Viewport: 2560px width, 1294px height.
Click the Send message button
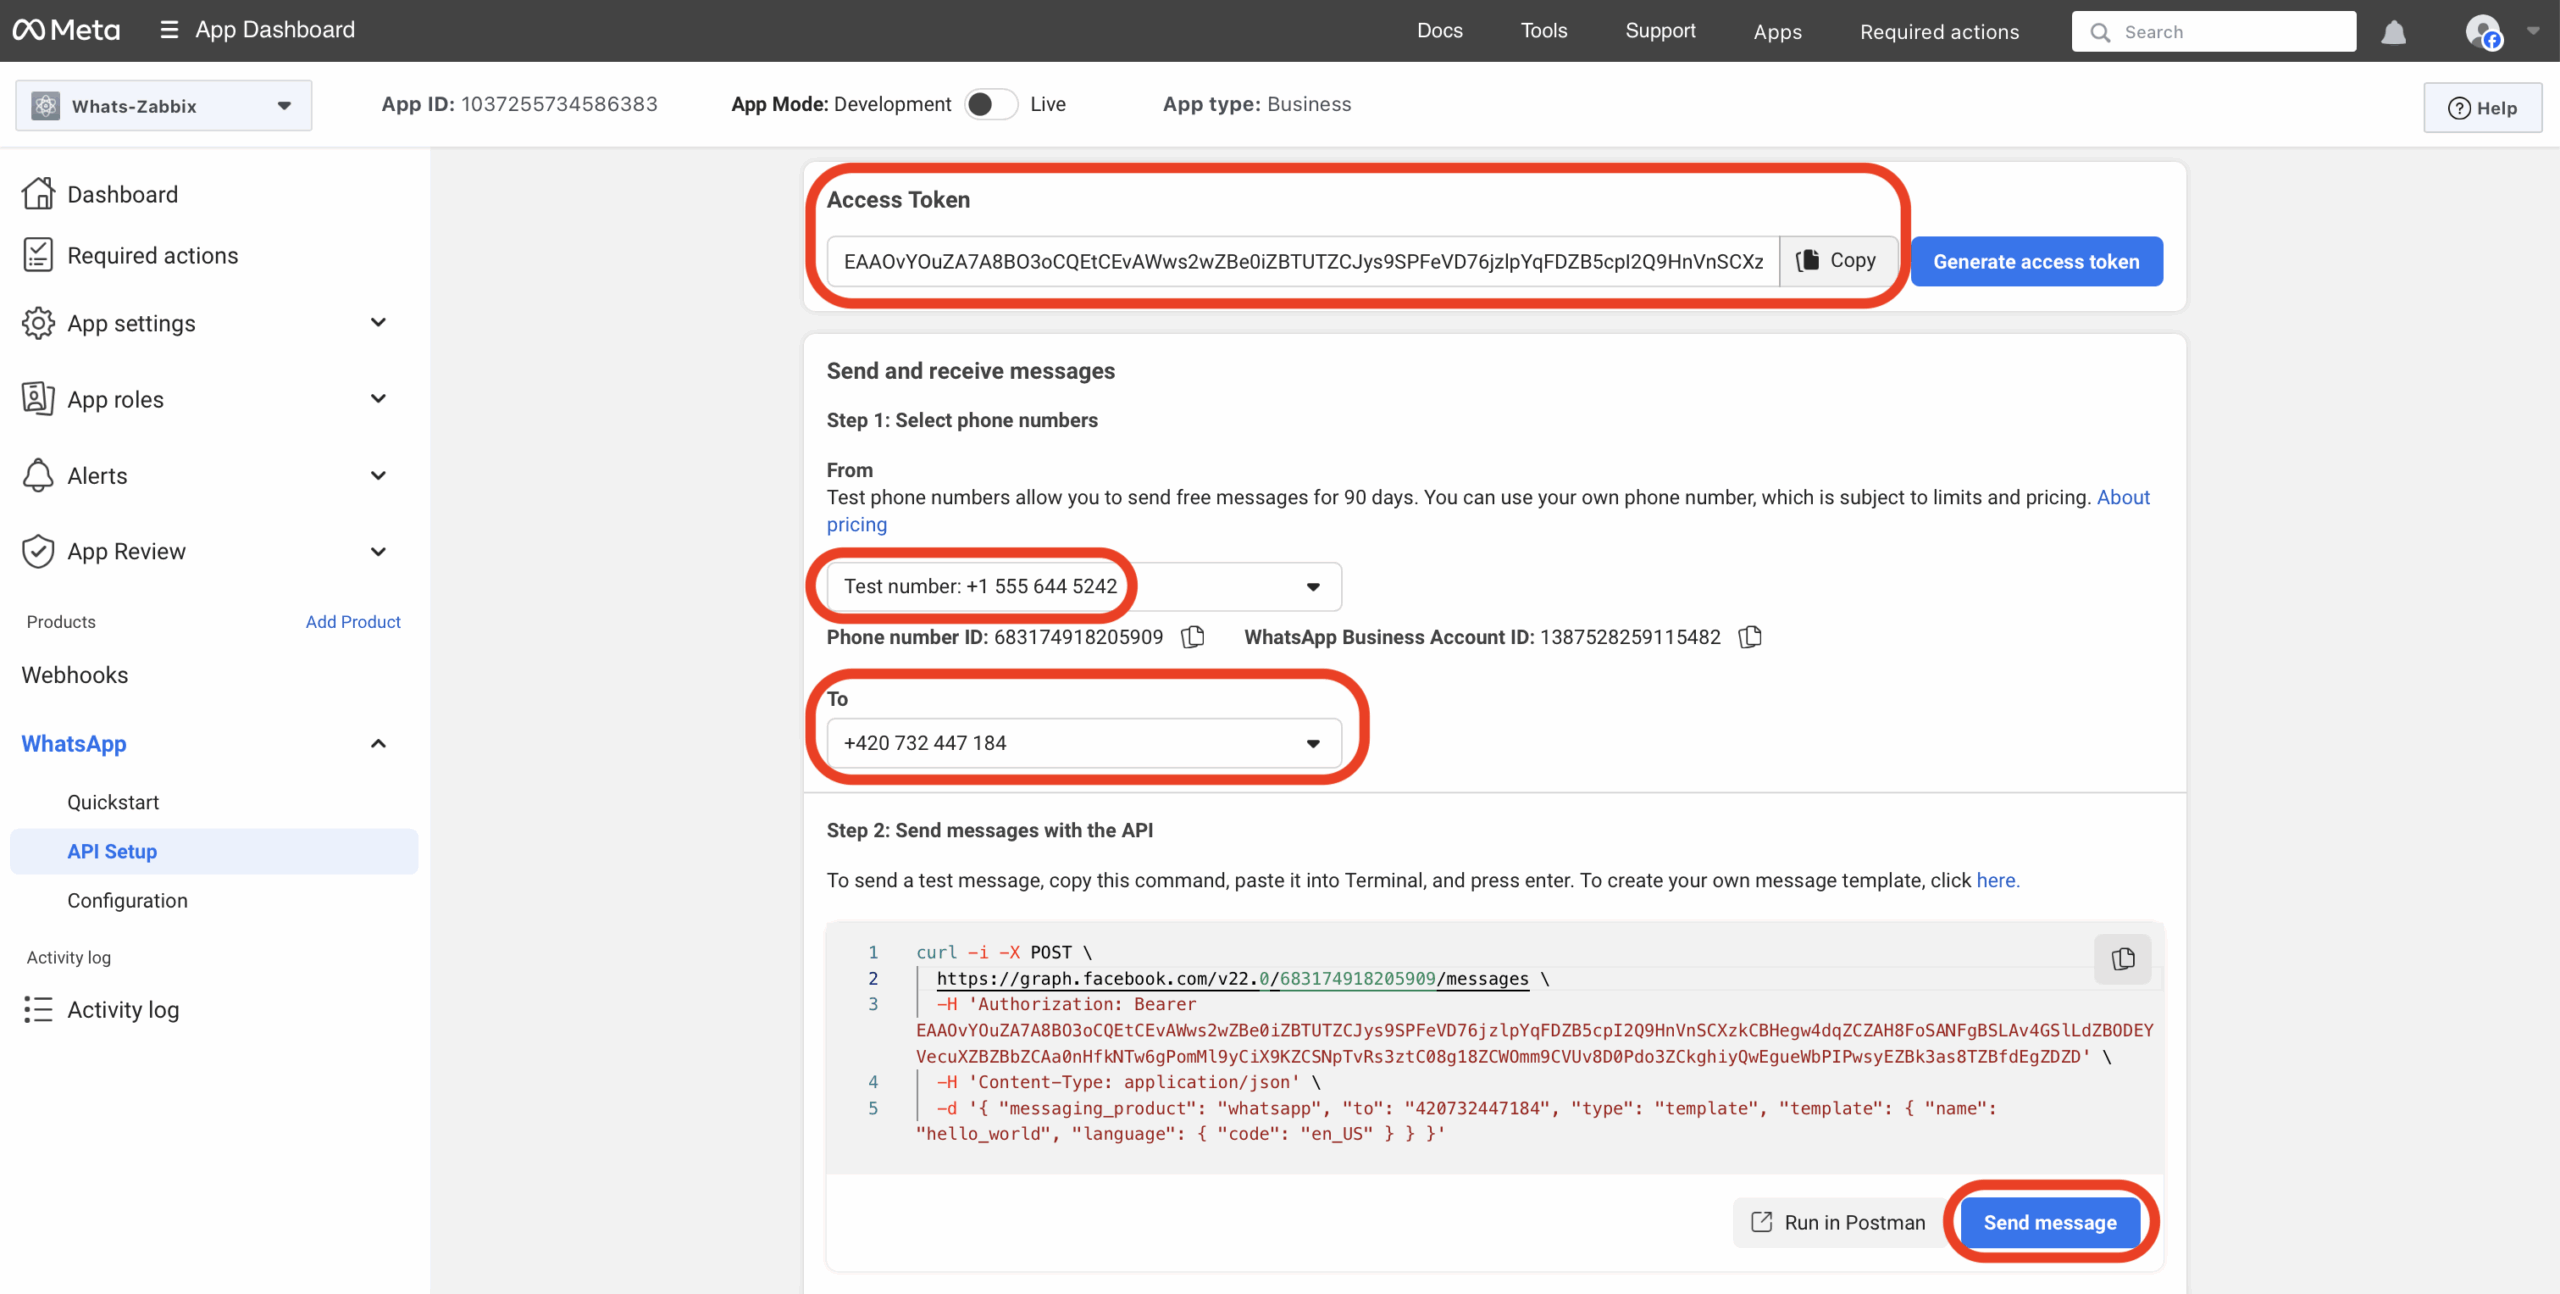(x=2049, y=1222)
